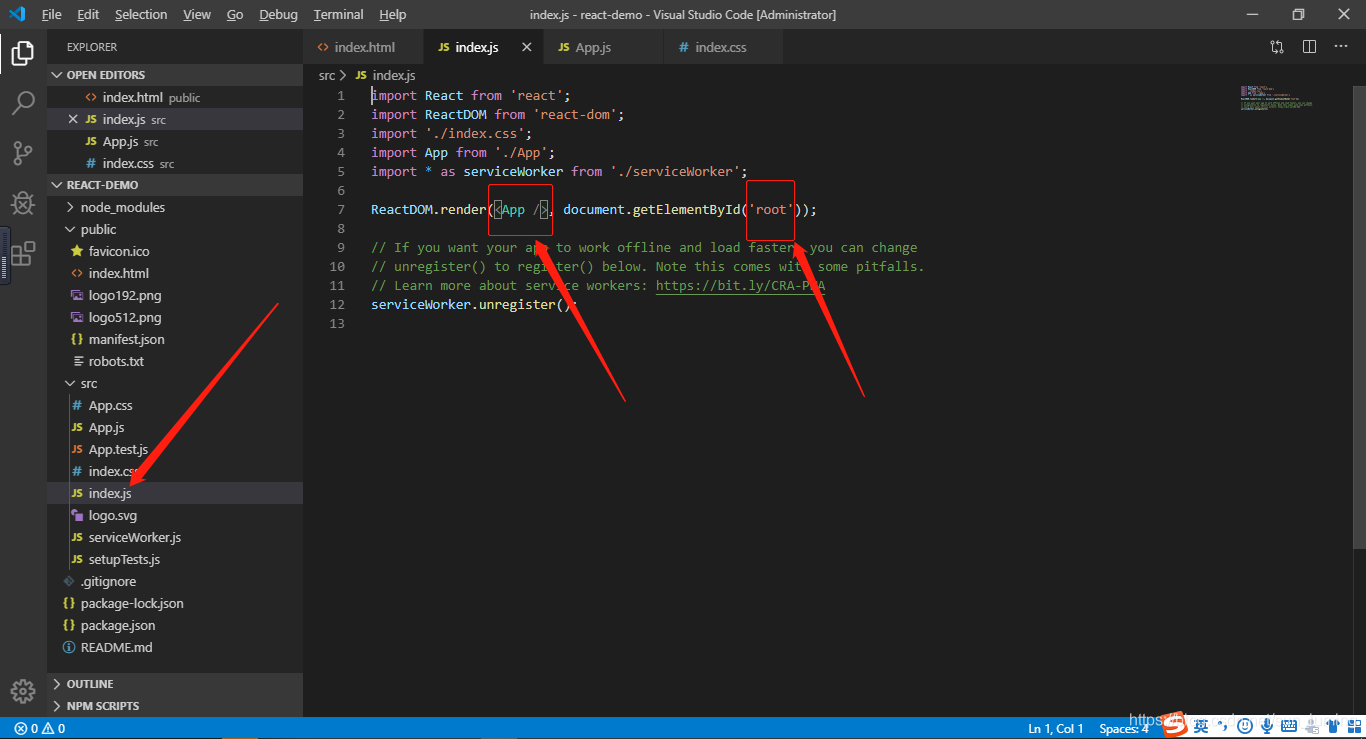
Task: Open the Terminal menu
Action: pyautogui.click(x=338, y=14)
